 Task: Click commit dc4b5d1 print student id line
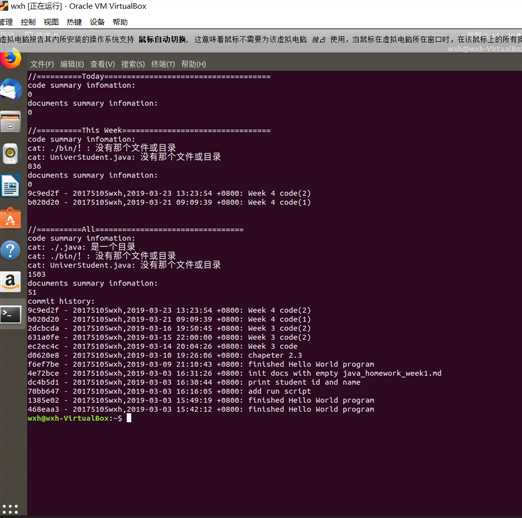(194, 382)
